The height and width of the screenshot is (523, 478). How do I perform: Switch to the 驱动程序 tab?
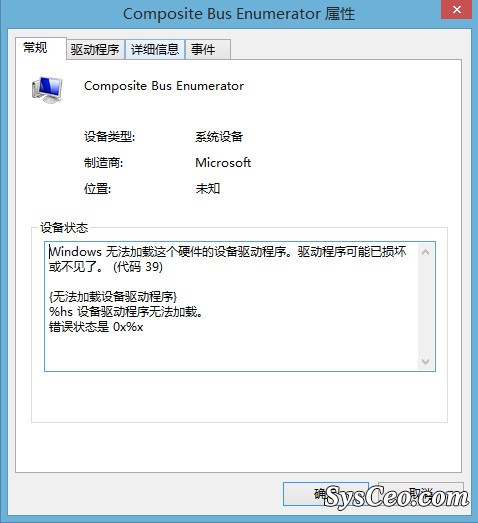(x=95, y=50)
